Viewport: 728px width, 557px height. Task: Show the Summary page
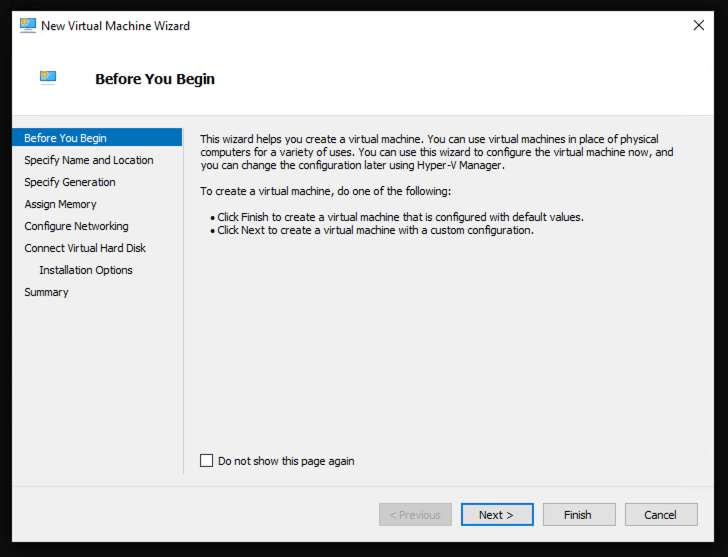(x=46, y=292)
